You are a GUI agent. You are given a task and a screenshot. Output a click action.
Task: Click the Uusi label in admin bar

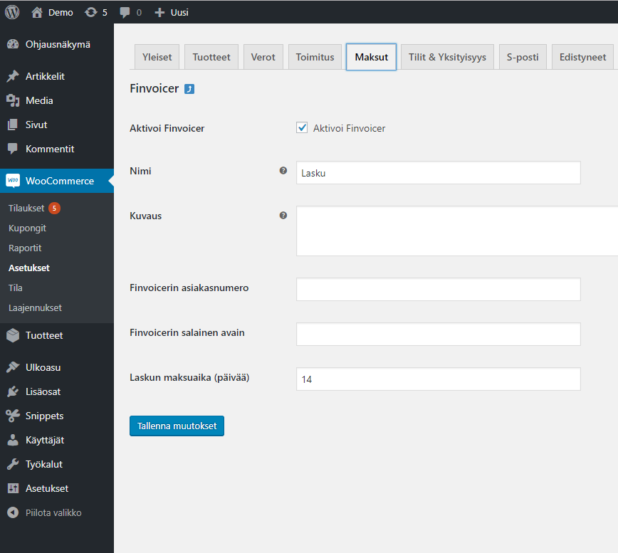(x=179, y=13)
